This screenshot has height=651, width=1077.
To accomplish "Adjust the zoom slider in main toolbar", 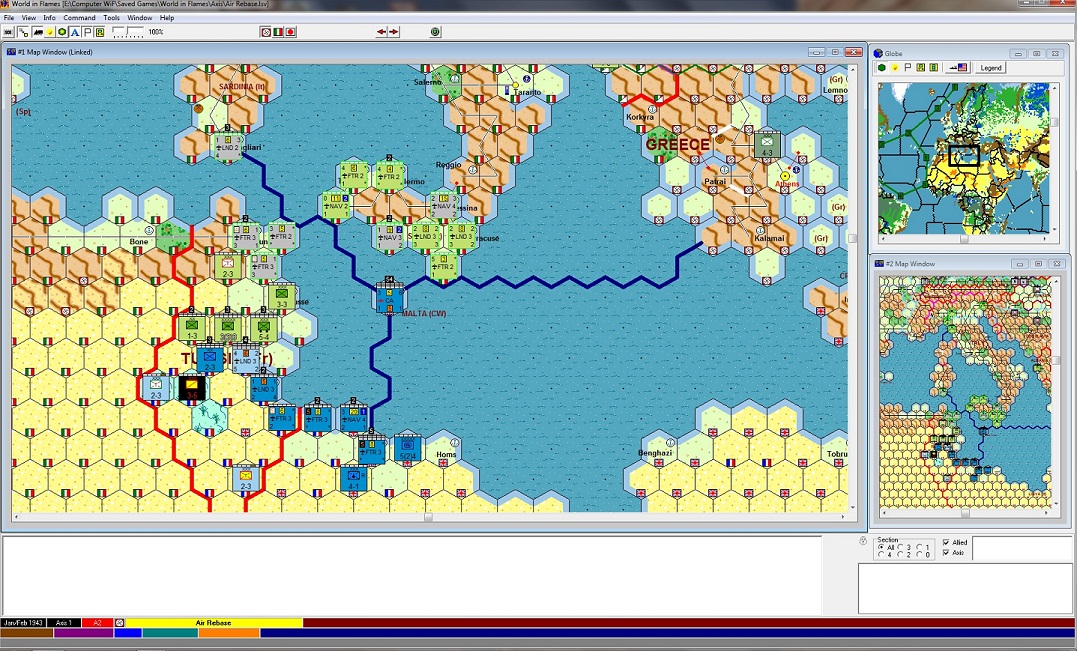I will pos(128,32).
